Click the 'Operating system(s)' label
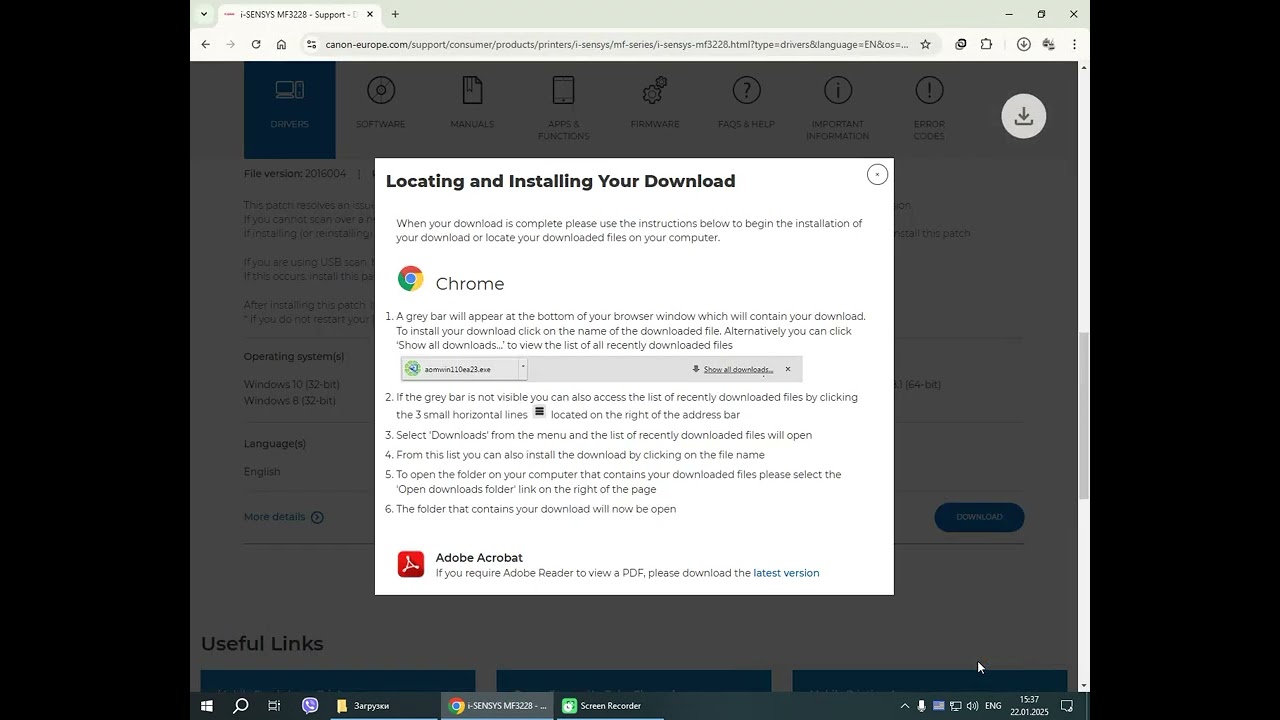This screenshot has height=720, width=1280. (x=294, y=357)
